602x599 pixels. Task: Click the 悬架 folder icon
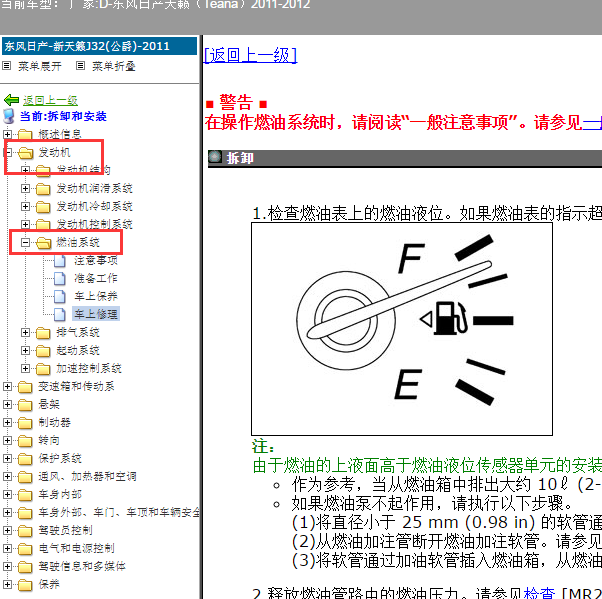(x=25, y=405)
